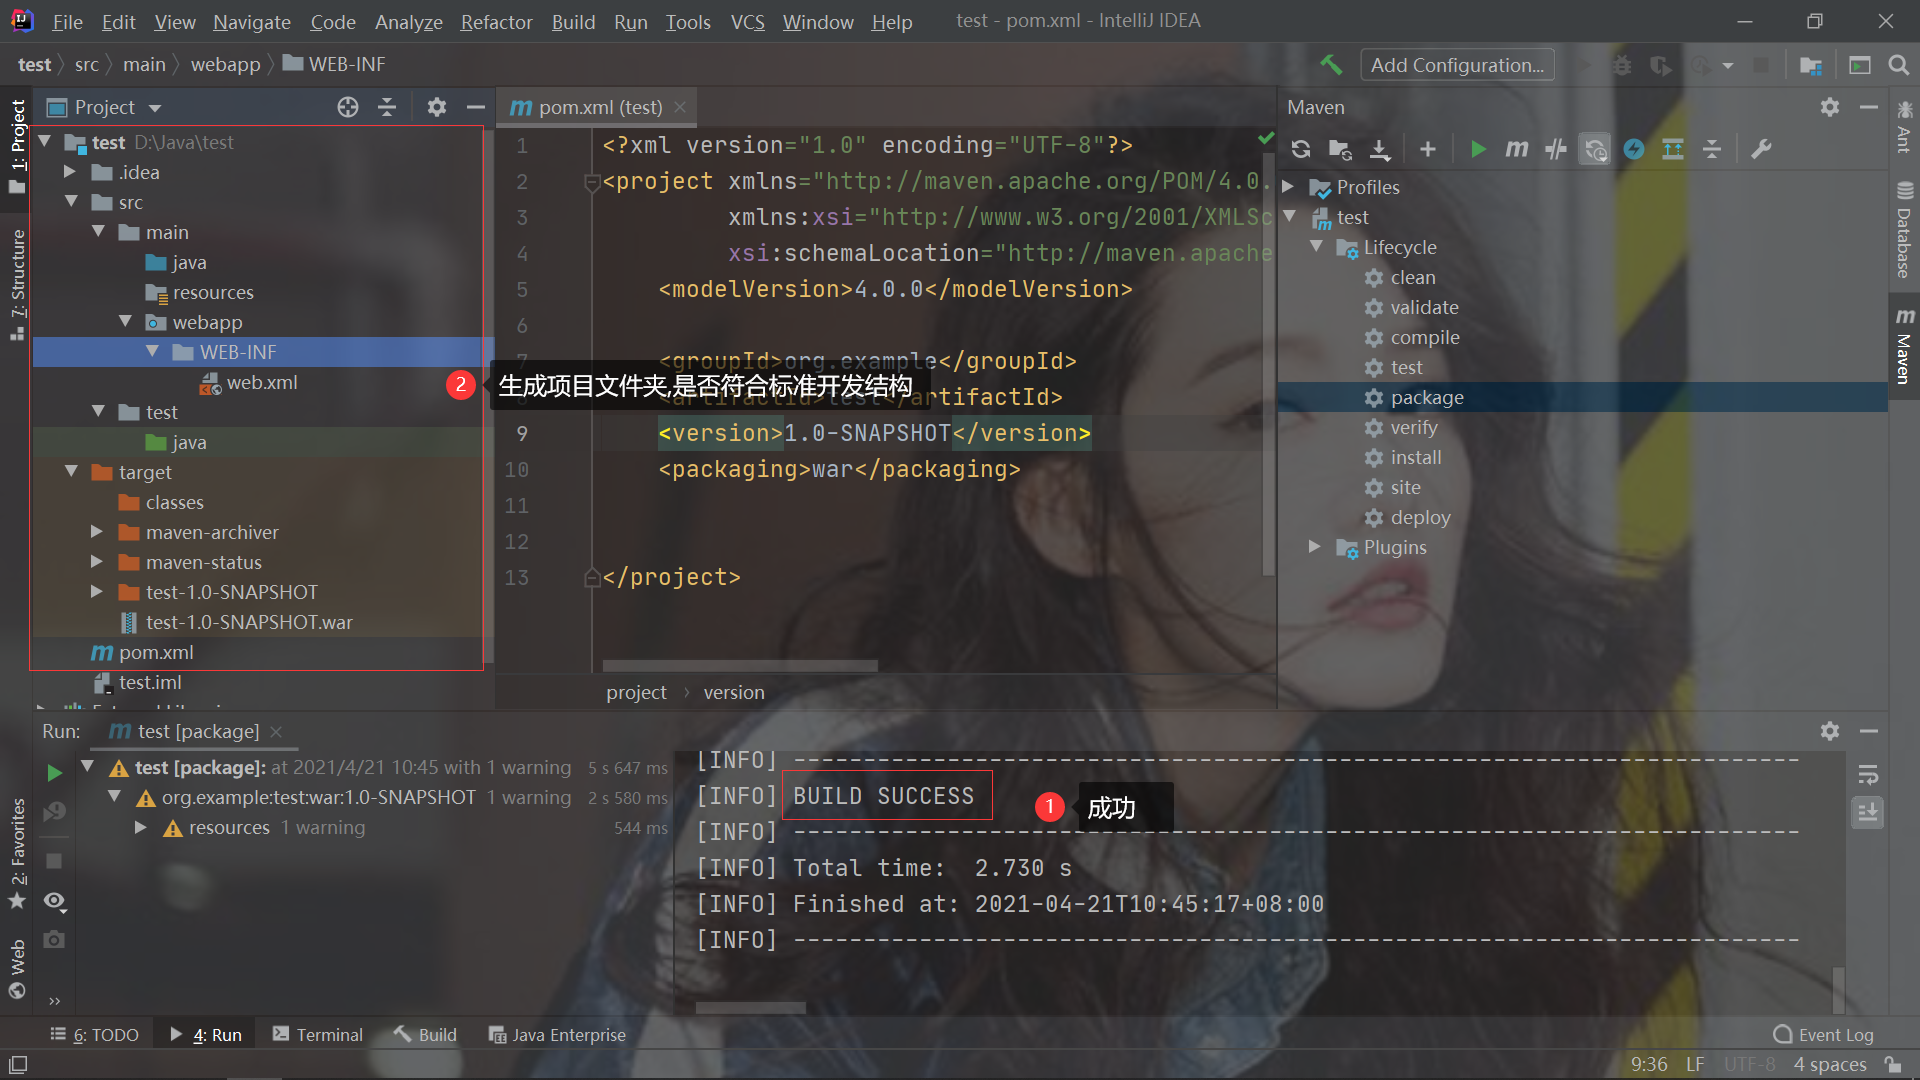Screen dimensions: 1920x1080
Task: Click Reimport All Maven Projects icon
Action: pyautogui.click(x=1300, y=149)
